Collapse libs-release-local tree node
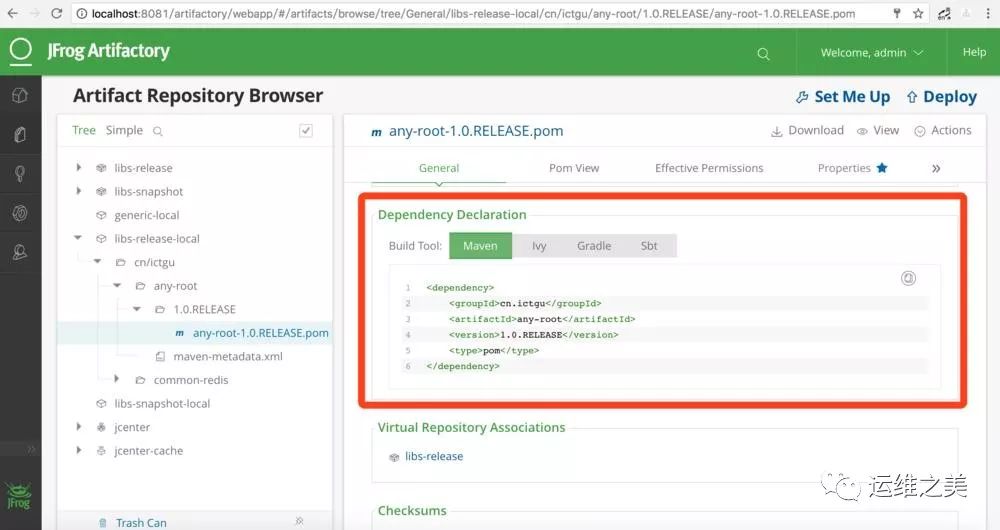Screen dimensions: 1000x530 [78, 238]
